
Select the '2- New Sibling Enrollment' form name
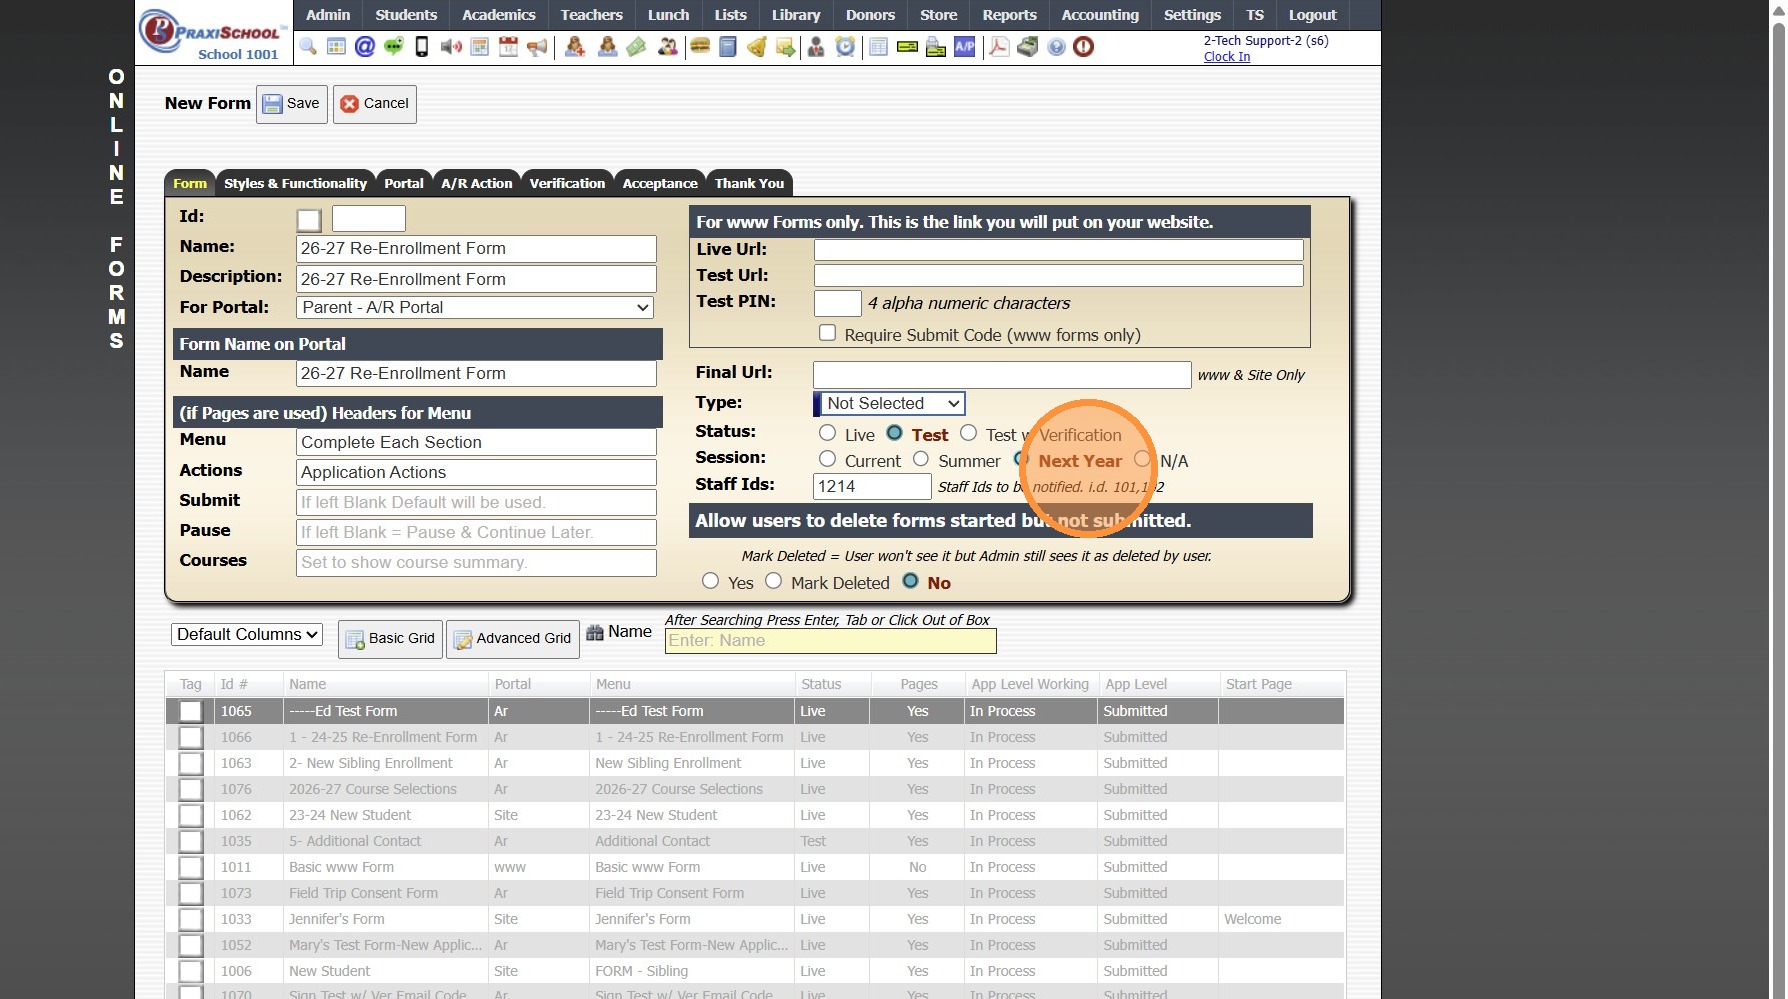371,763
